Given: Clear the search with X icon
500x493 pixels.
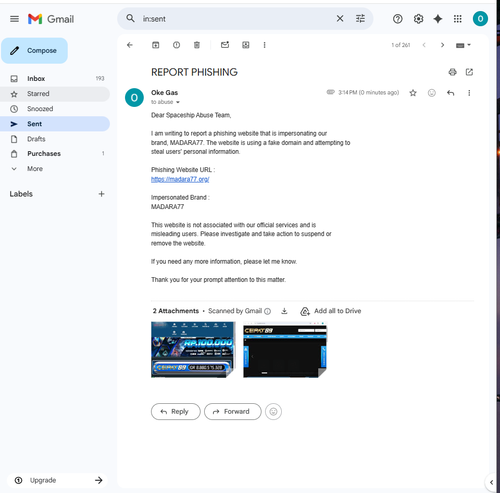Looking at the screenshot, I should (x=340, y=19).
